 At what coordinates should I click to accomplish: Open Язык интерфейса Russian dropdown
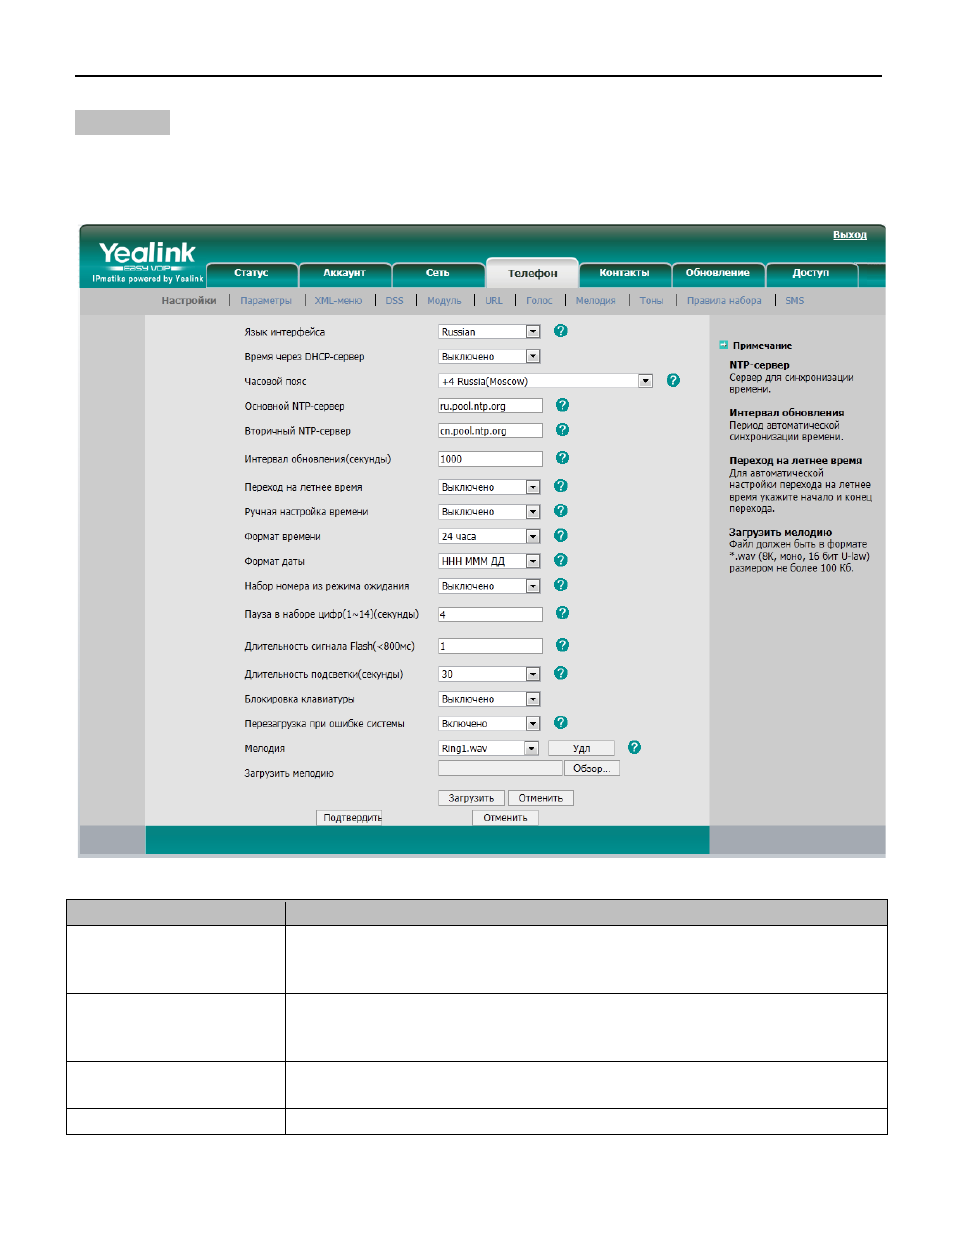[x=489, y=332]
